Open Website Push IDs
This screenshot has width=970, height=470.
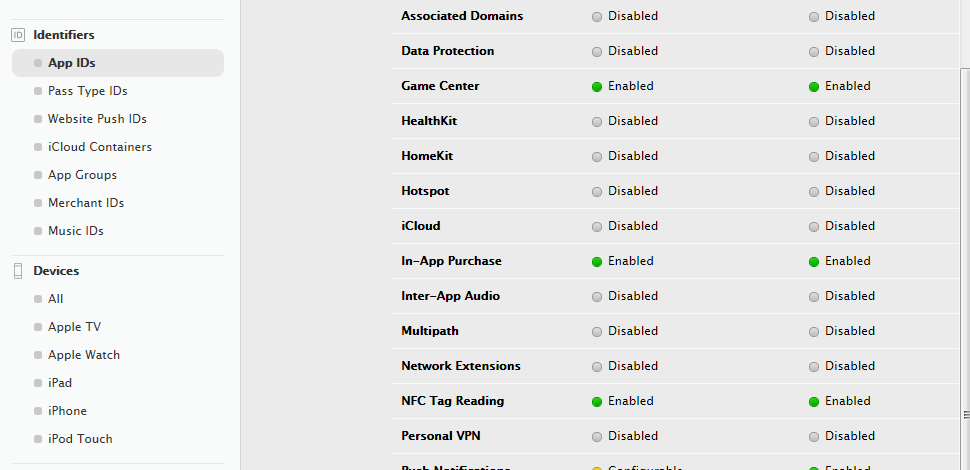point(97,119)
